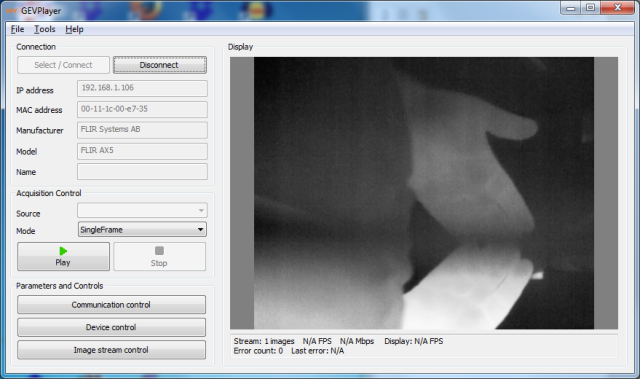Open the Help menu

point(74,29)
